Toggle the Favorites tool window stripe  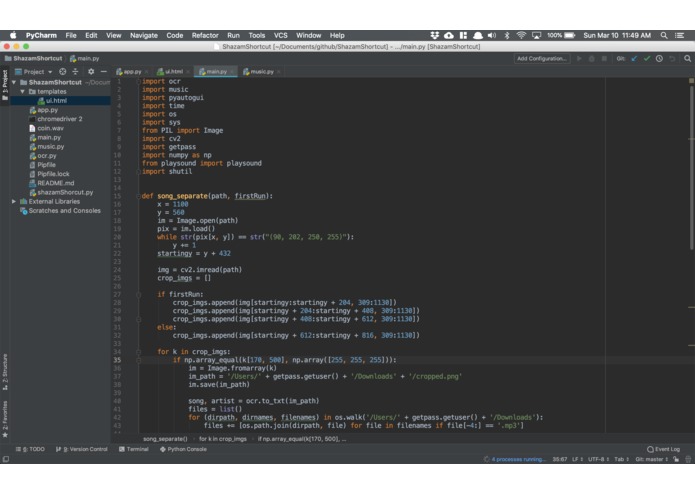[5, 419]
